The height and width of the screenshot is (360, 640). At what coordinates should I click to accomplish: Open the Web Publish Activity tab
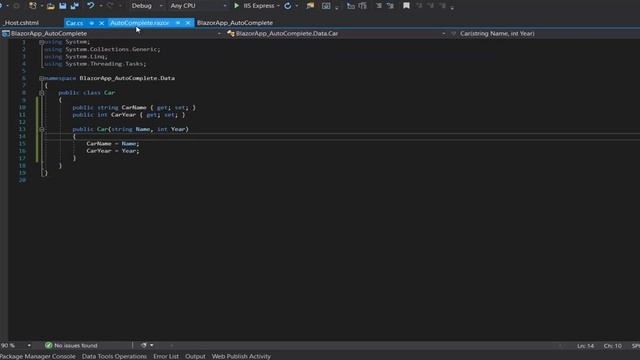[241, 356]
